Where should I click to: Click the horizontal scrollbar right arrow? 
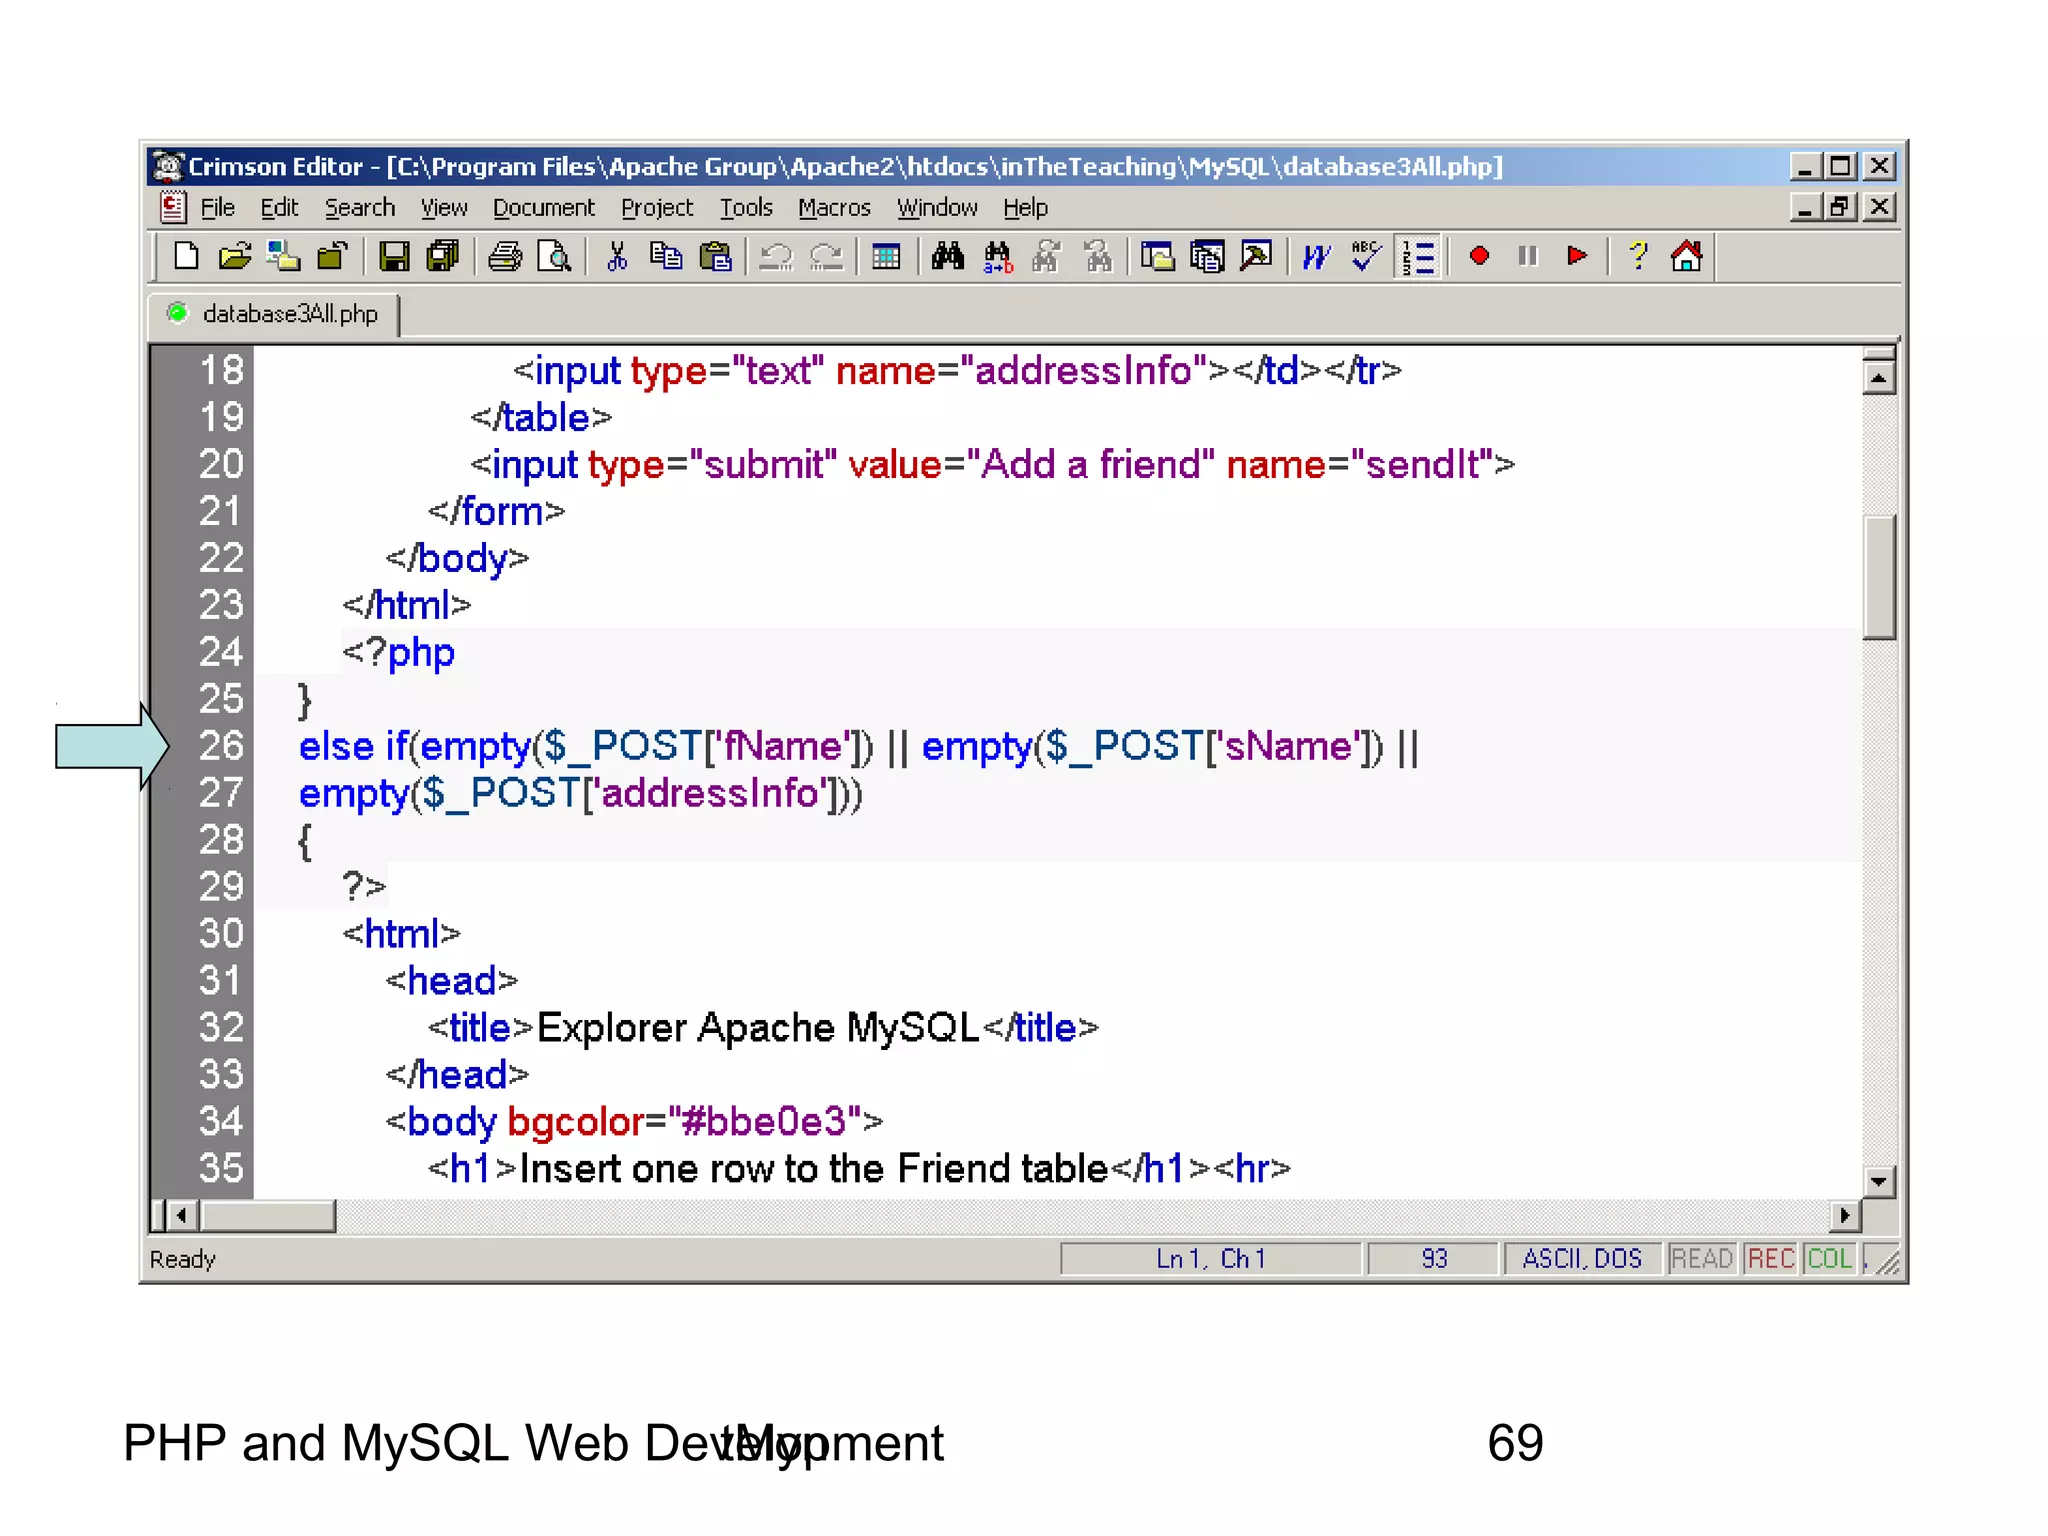point(1845,1216)
